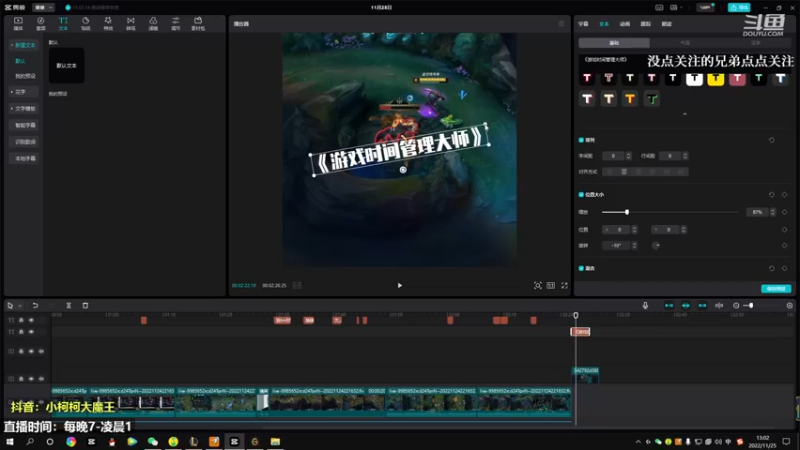Click reset icon for 排列 section
This screenshot has height=450, width=800.
pos(771,140)
